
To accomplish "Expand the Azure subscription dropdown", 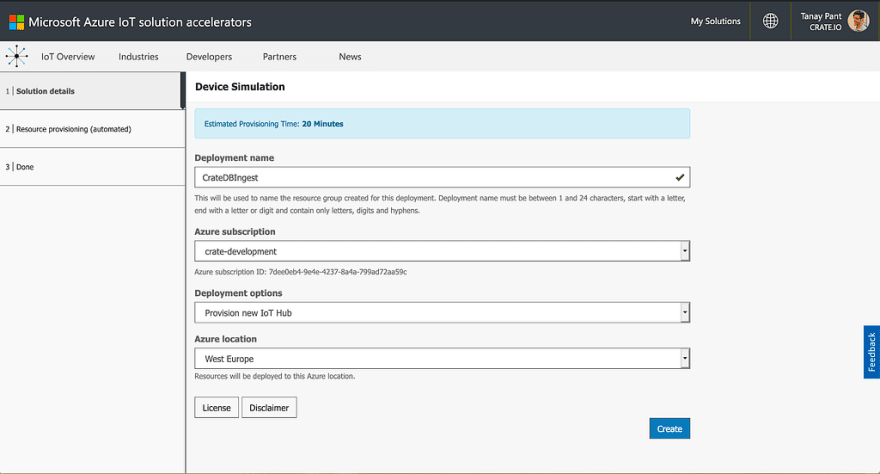I will tap(442, 251).
